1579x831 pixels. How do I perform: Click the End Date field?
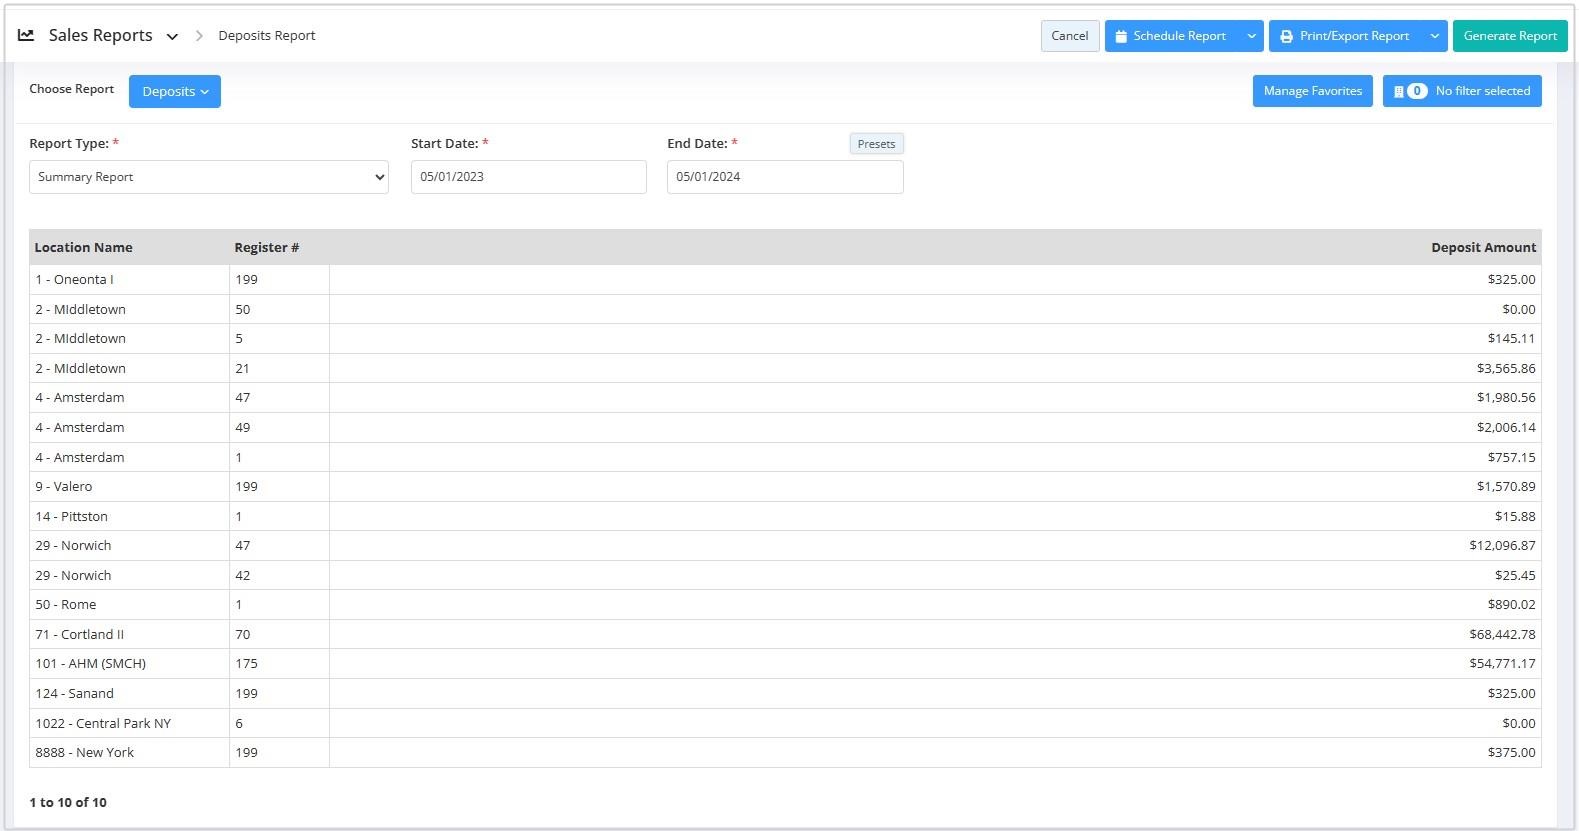[785, 177]
